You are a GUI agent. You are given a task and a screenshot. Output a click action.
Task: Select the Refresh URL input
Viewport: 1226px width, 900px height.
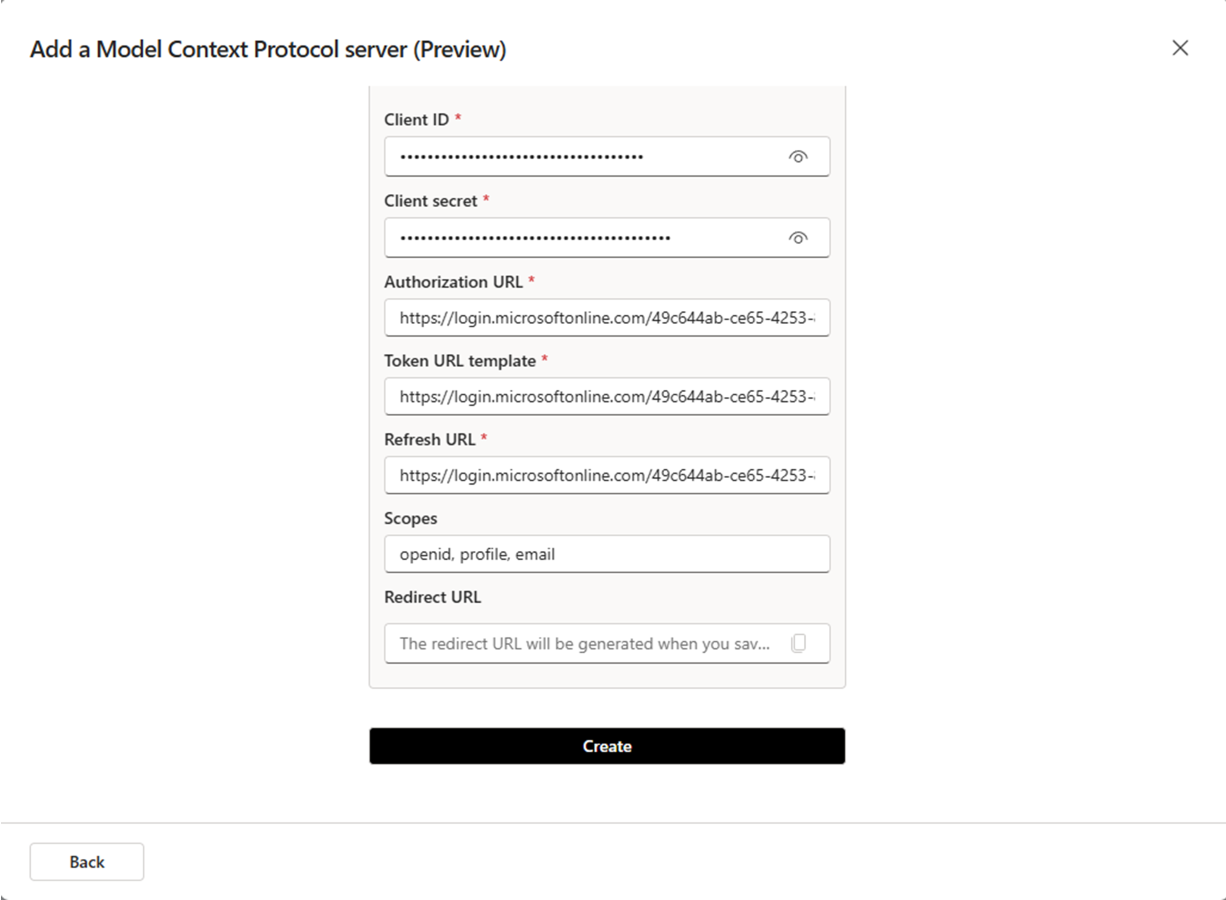(606, 475)
